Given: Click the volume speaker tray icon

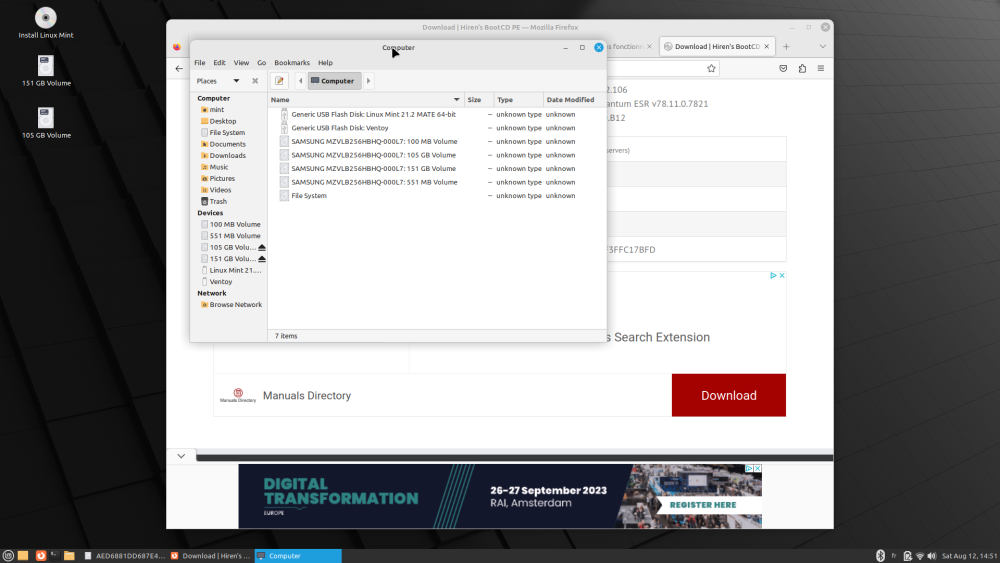Looking at the screenshot, I should [x=932, y=556].
